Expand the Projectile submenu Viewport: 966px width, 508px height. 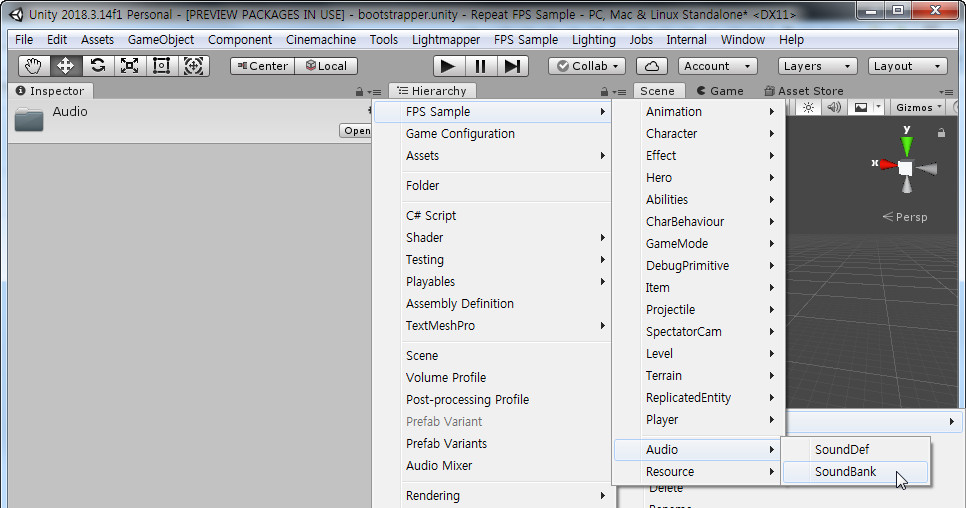pos(698,310)
